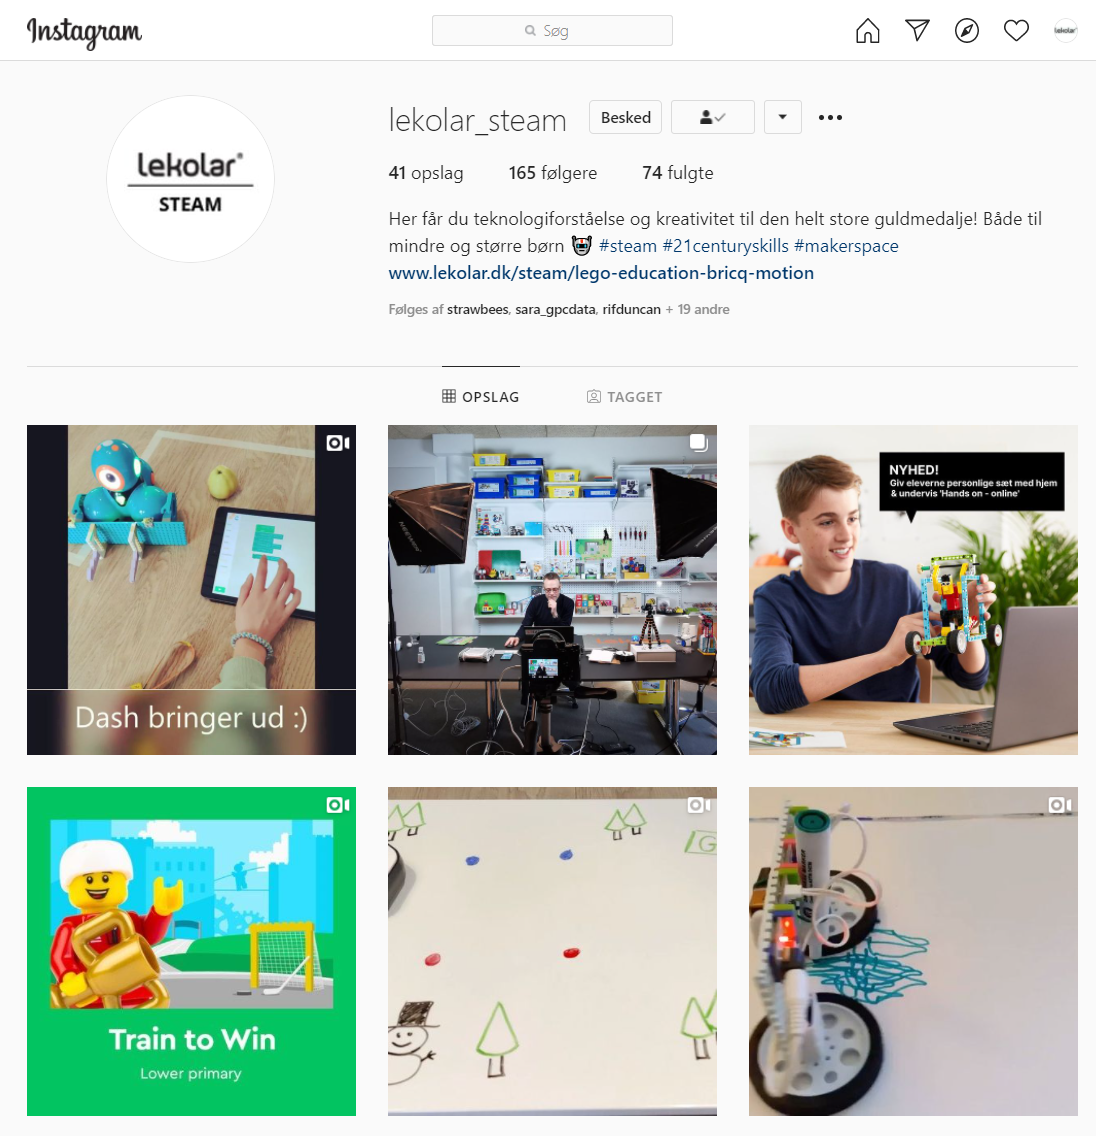Expand suggested accounts dropdown arrow

click(782, 117)
